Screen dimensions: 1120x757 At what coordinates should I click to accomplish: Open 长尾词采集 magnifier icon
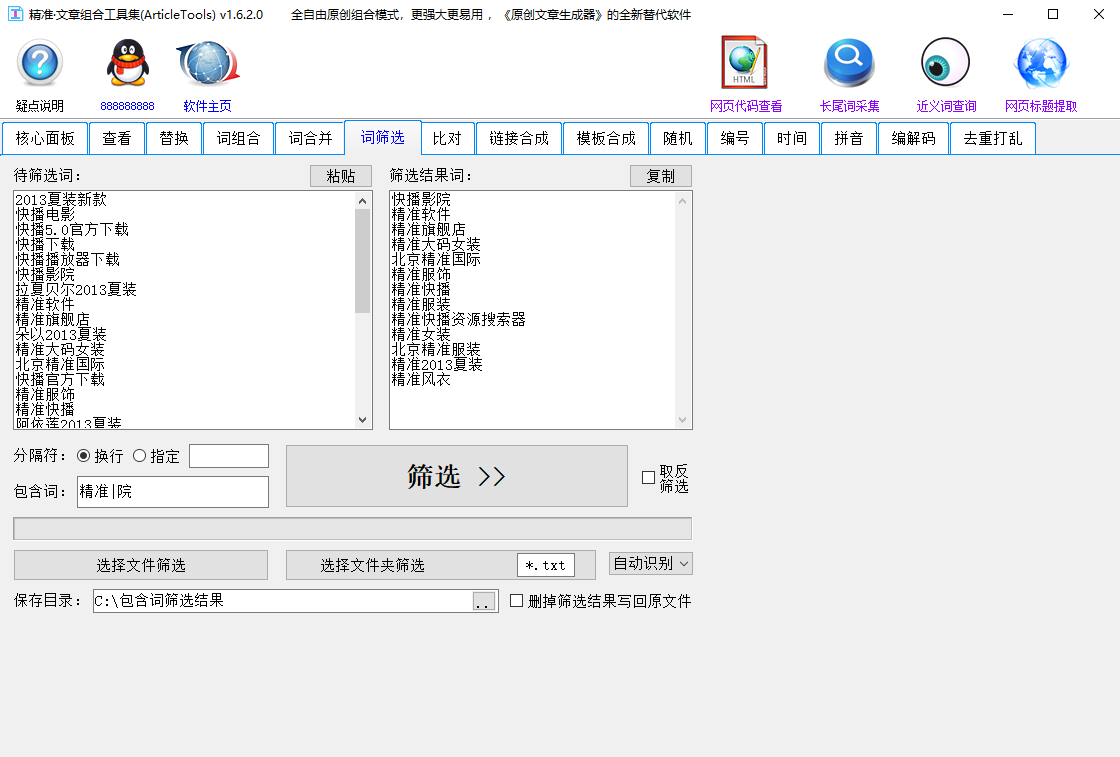click(848, 63)
